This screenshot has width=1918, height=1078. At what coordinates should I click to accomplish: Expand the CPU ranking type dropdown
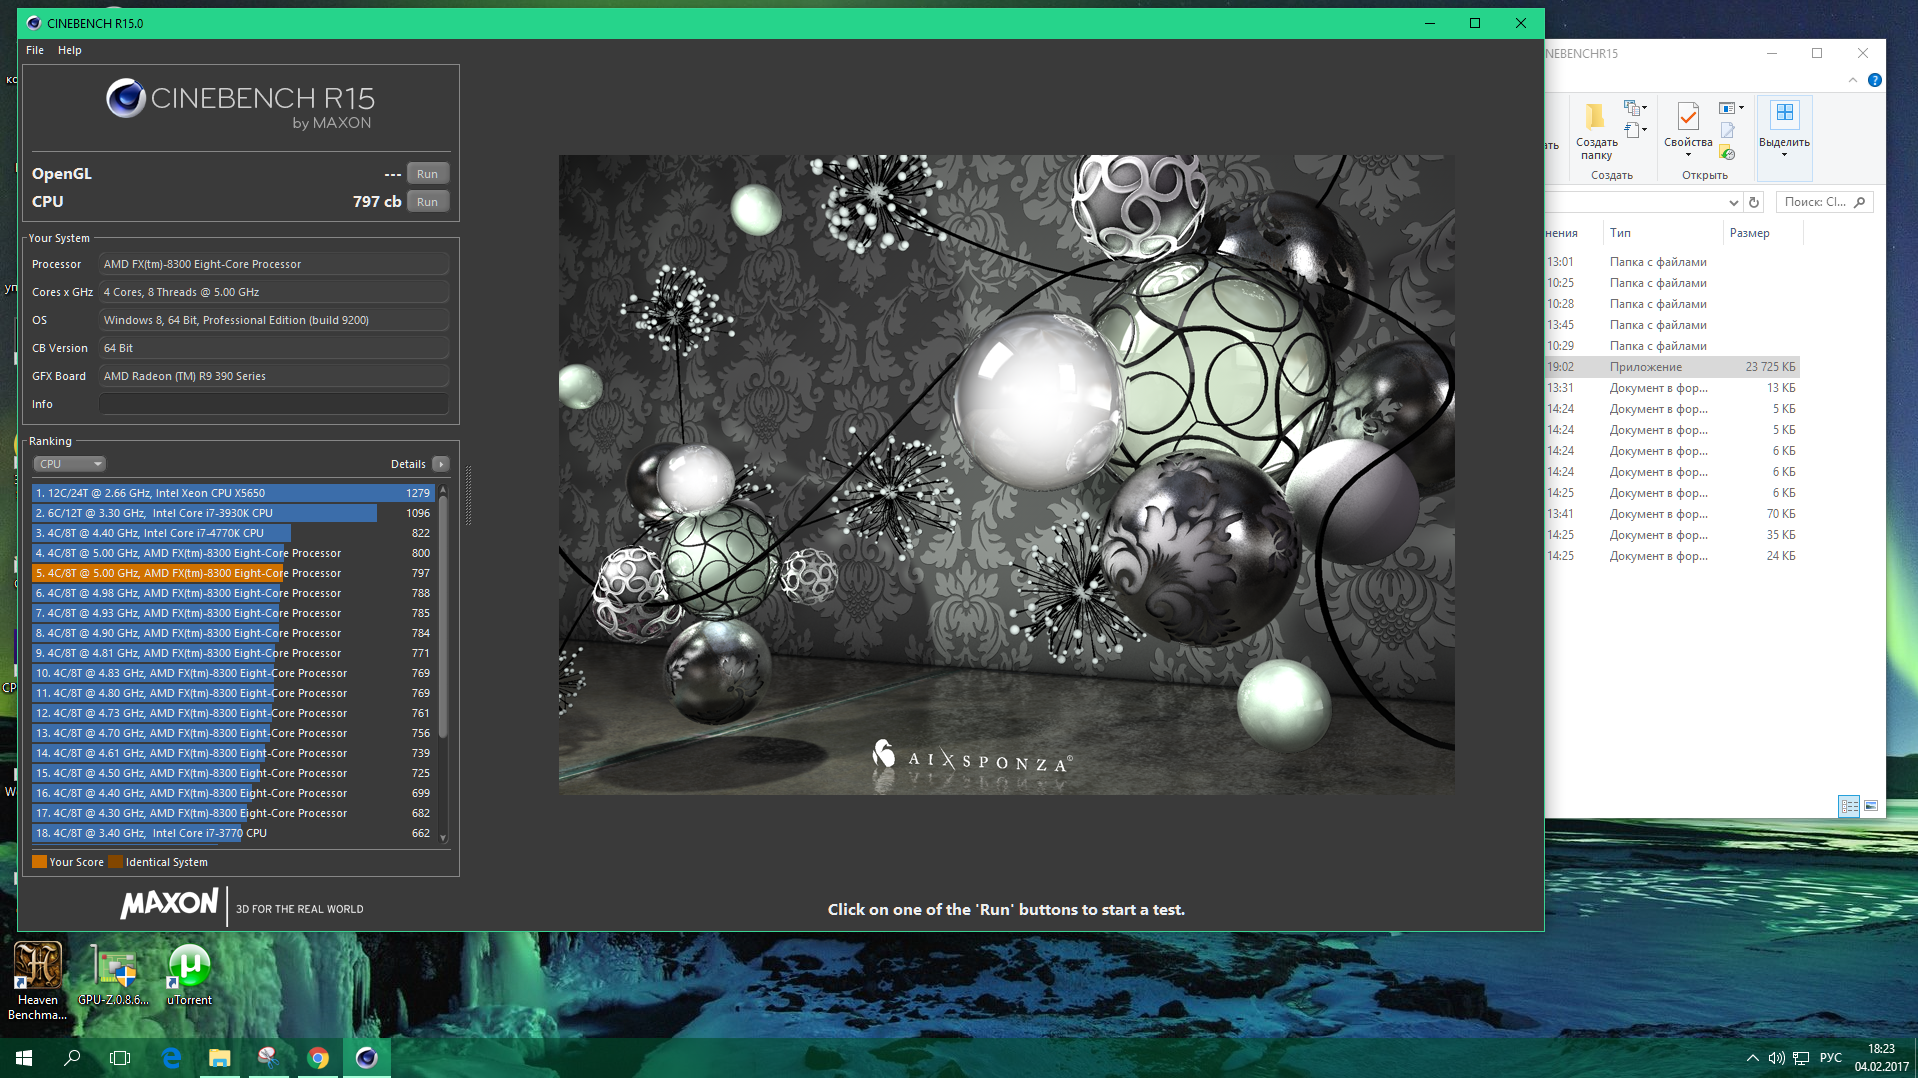pos(69,464)
